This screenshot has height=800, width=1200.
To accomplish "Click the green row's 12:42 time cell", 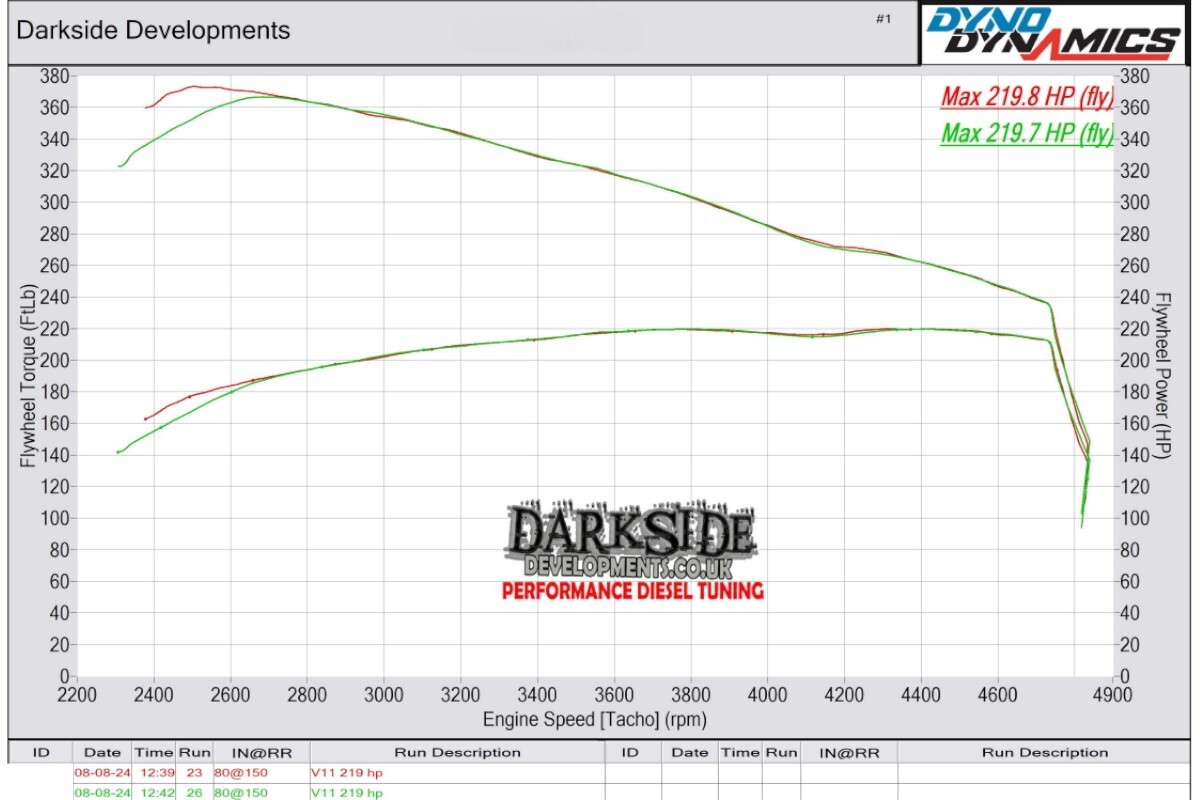I will tap(154, 793).
